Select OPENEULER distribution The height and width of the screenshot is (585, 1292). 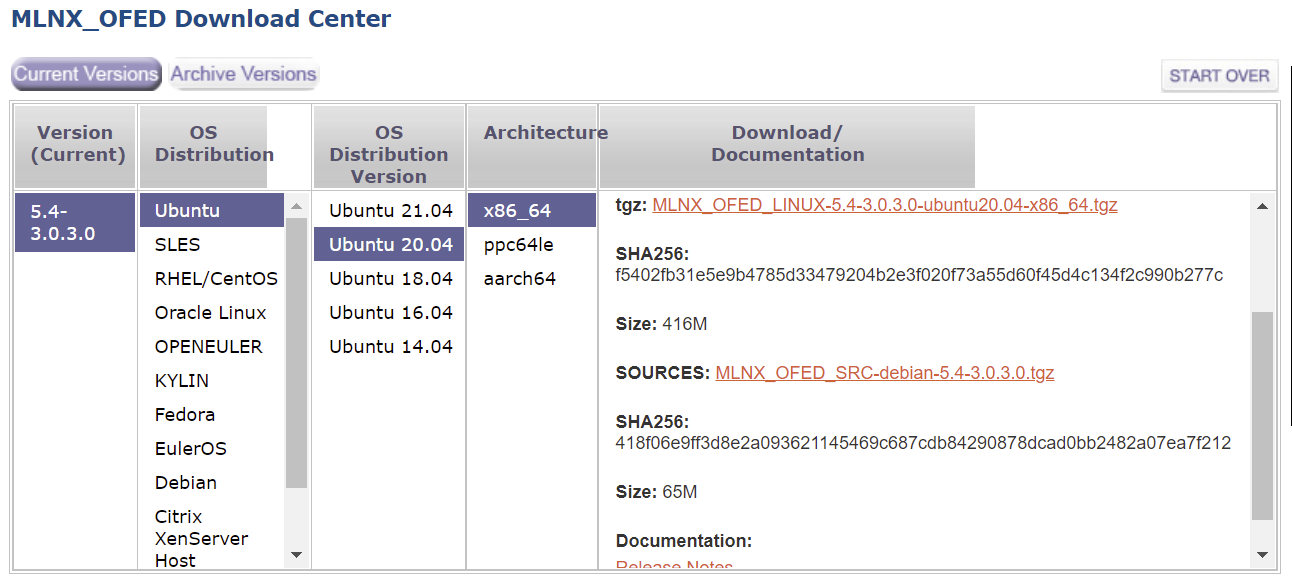point(212,347)
